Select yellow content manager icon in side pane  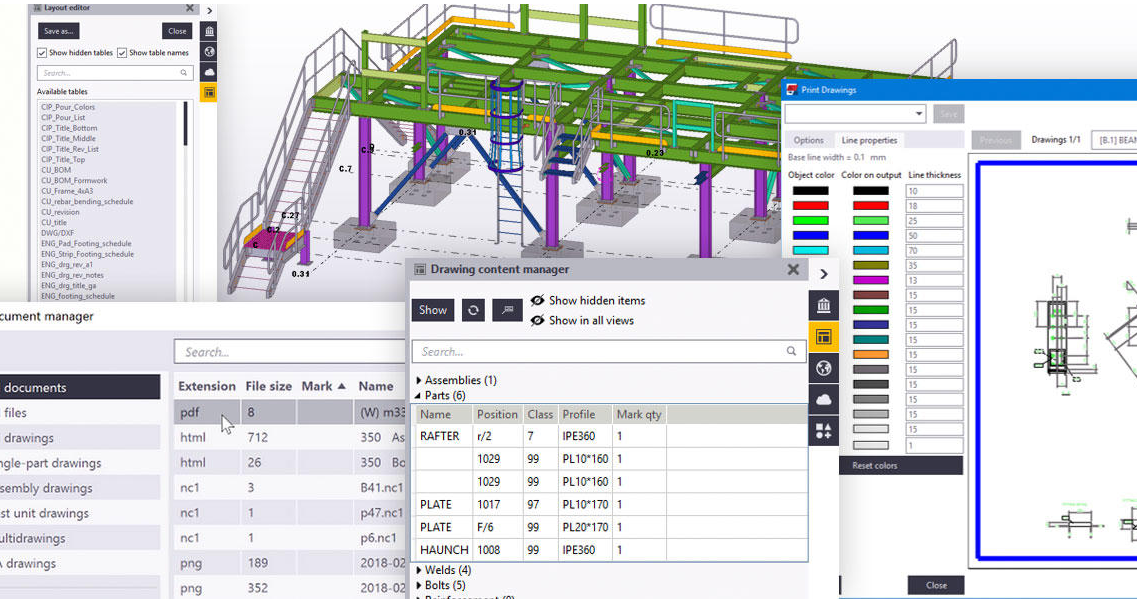(824, 336)
